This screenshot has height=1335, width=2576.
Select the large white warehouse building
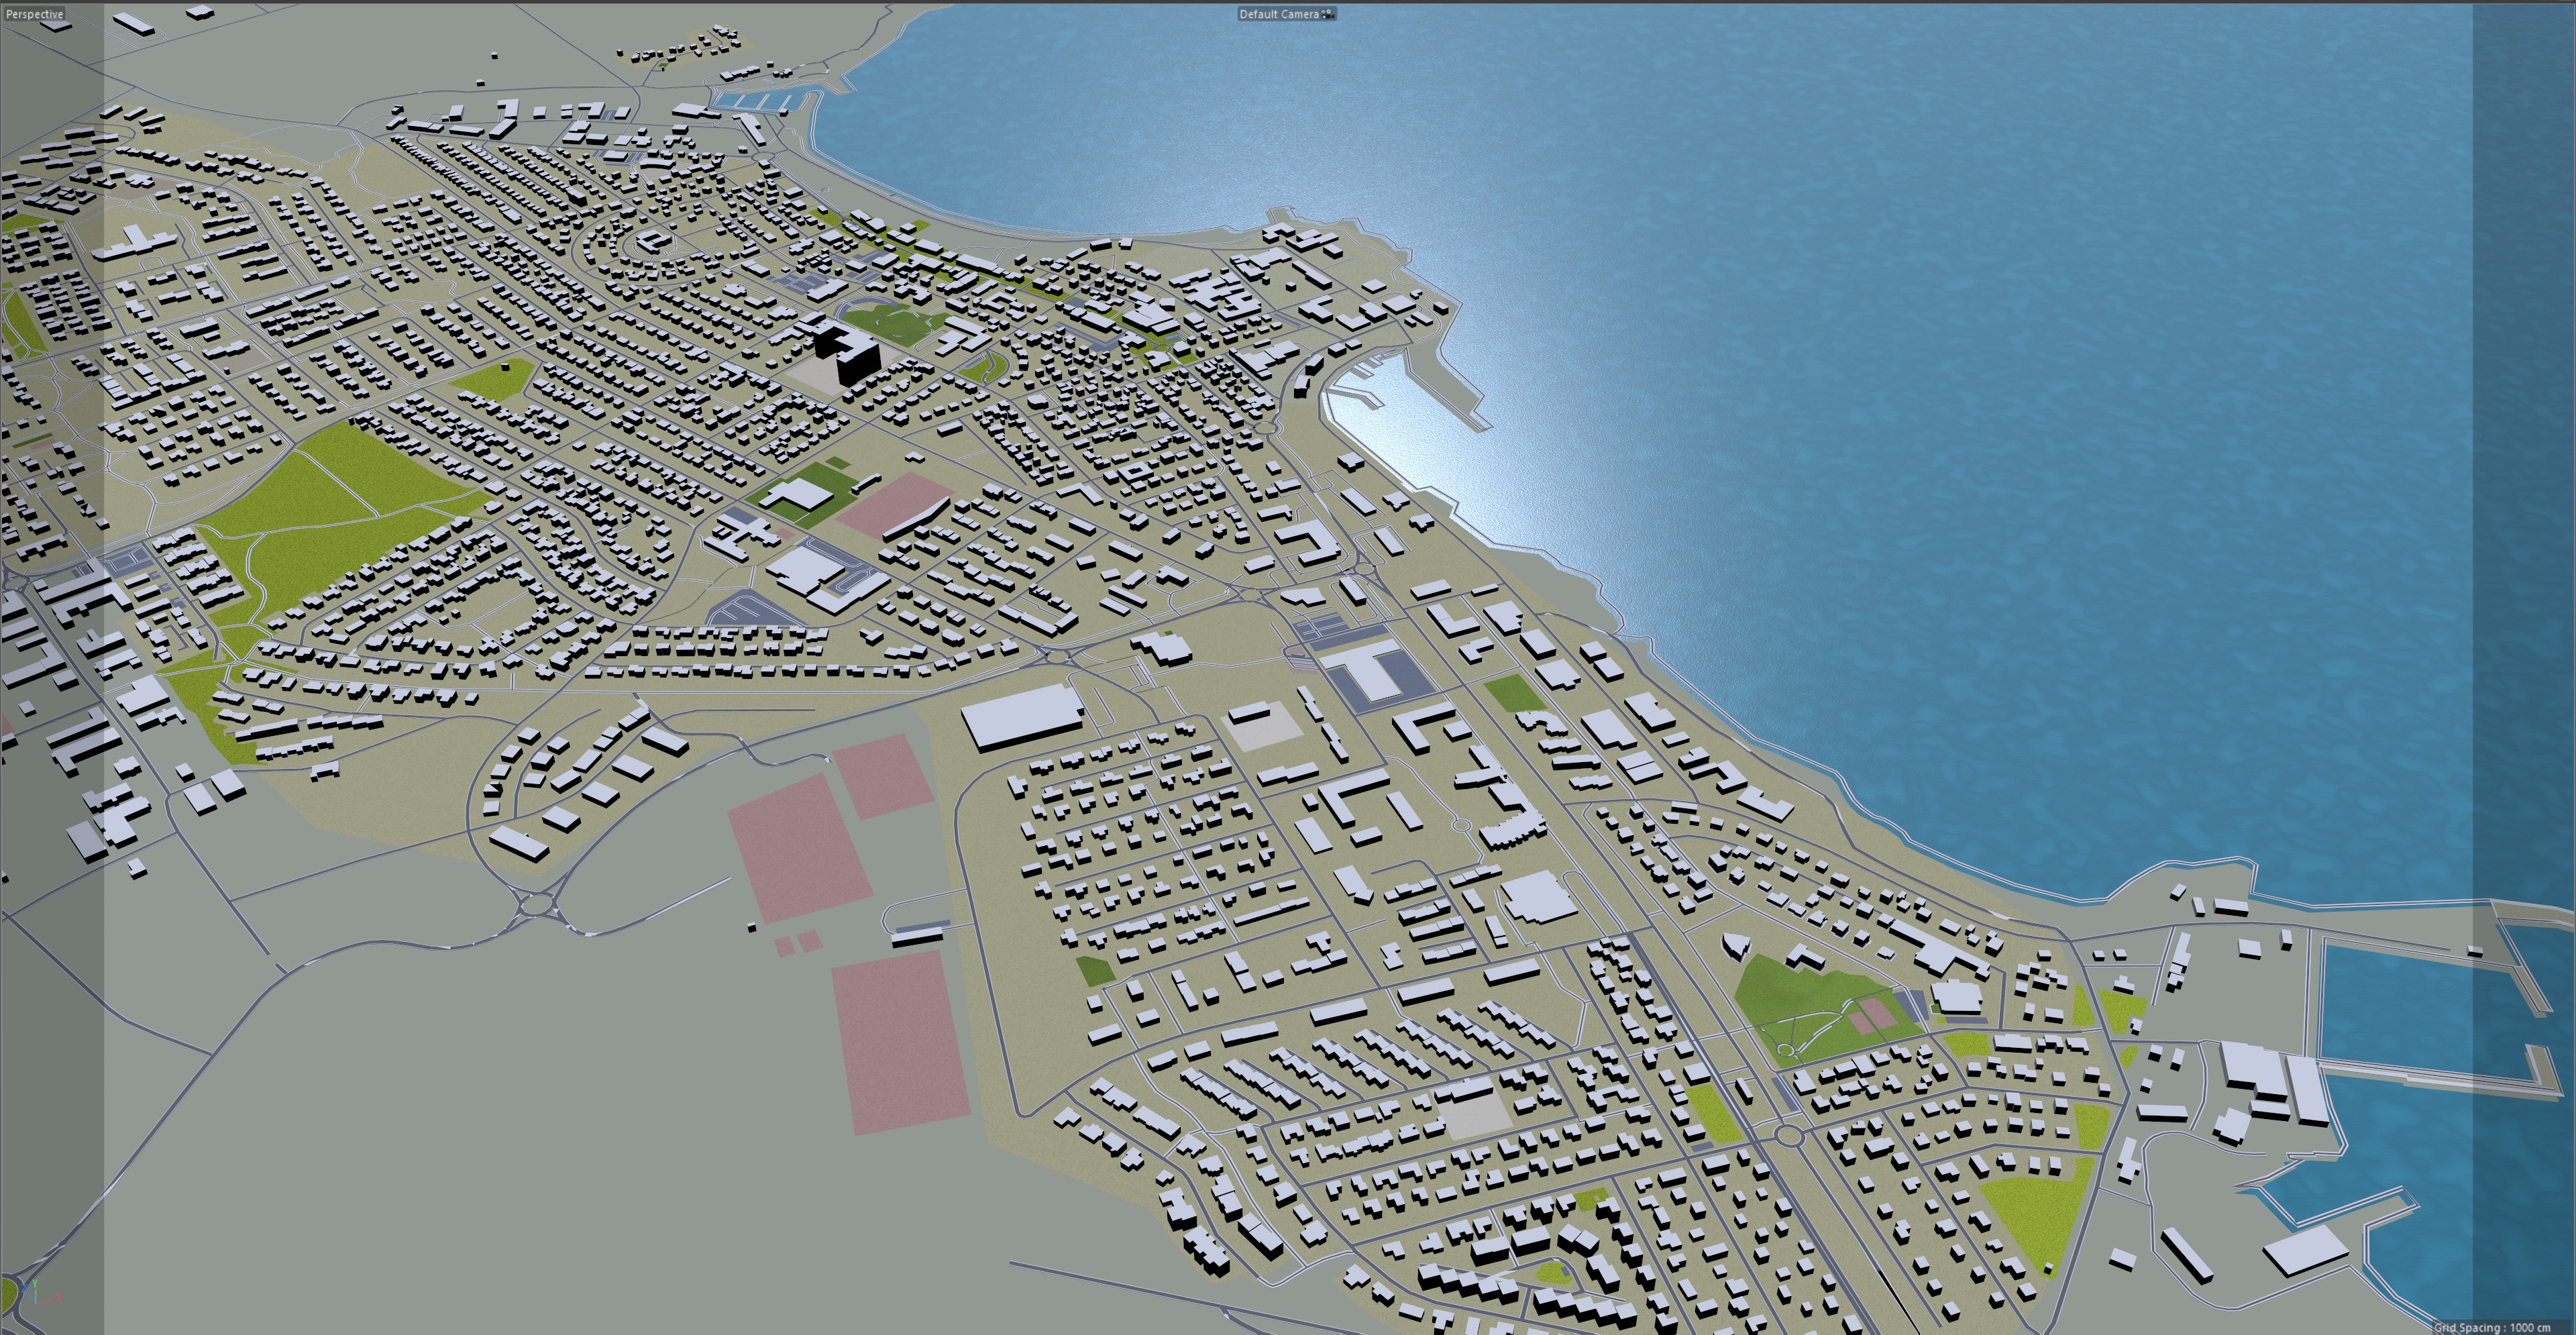click(1022, 716)
